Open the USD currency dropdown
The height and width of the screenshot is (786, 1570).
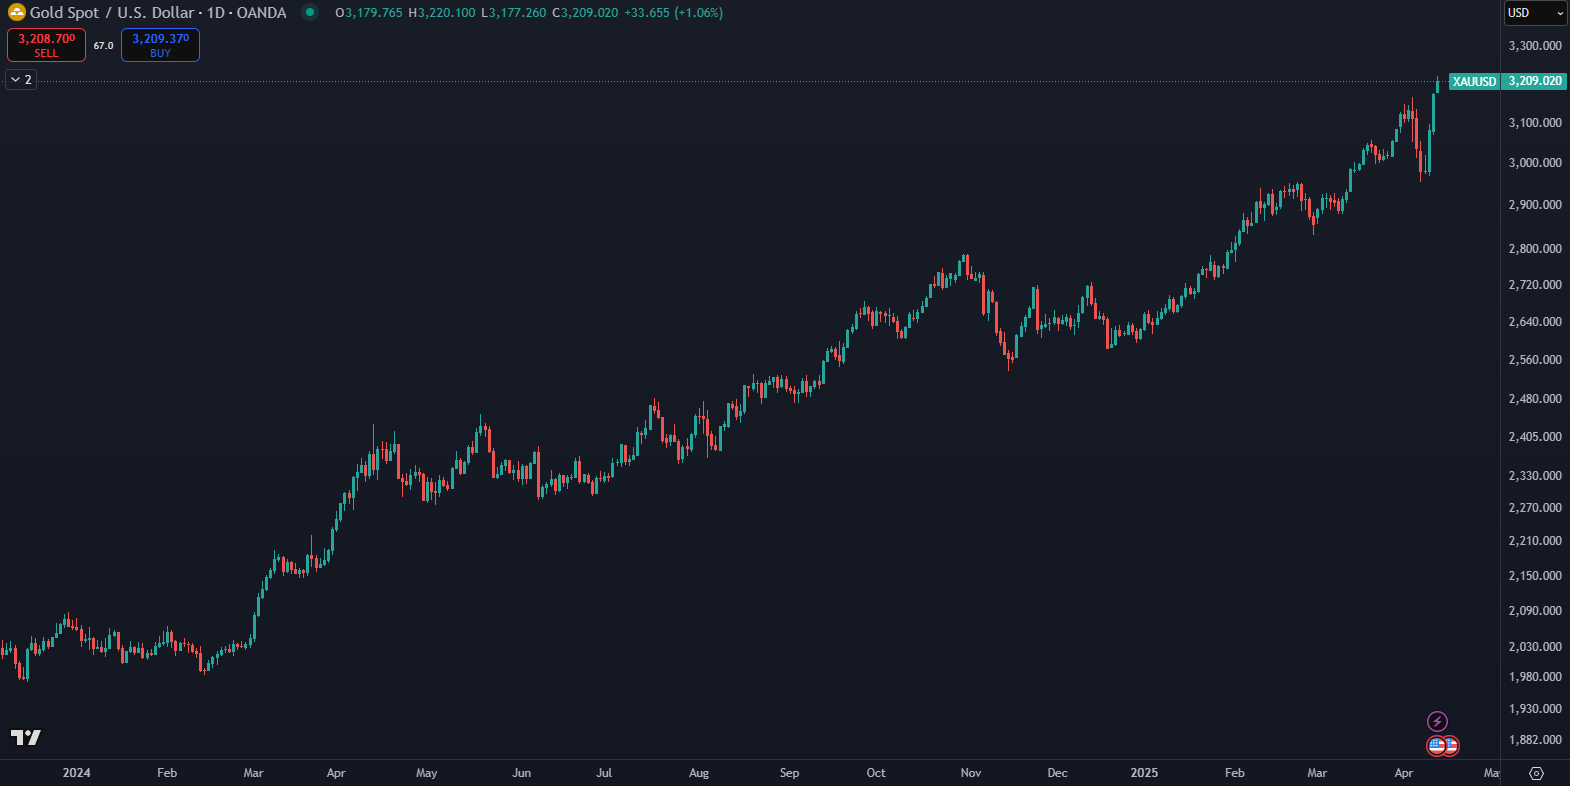[1535, 13]
